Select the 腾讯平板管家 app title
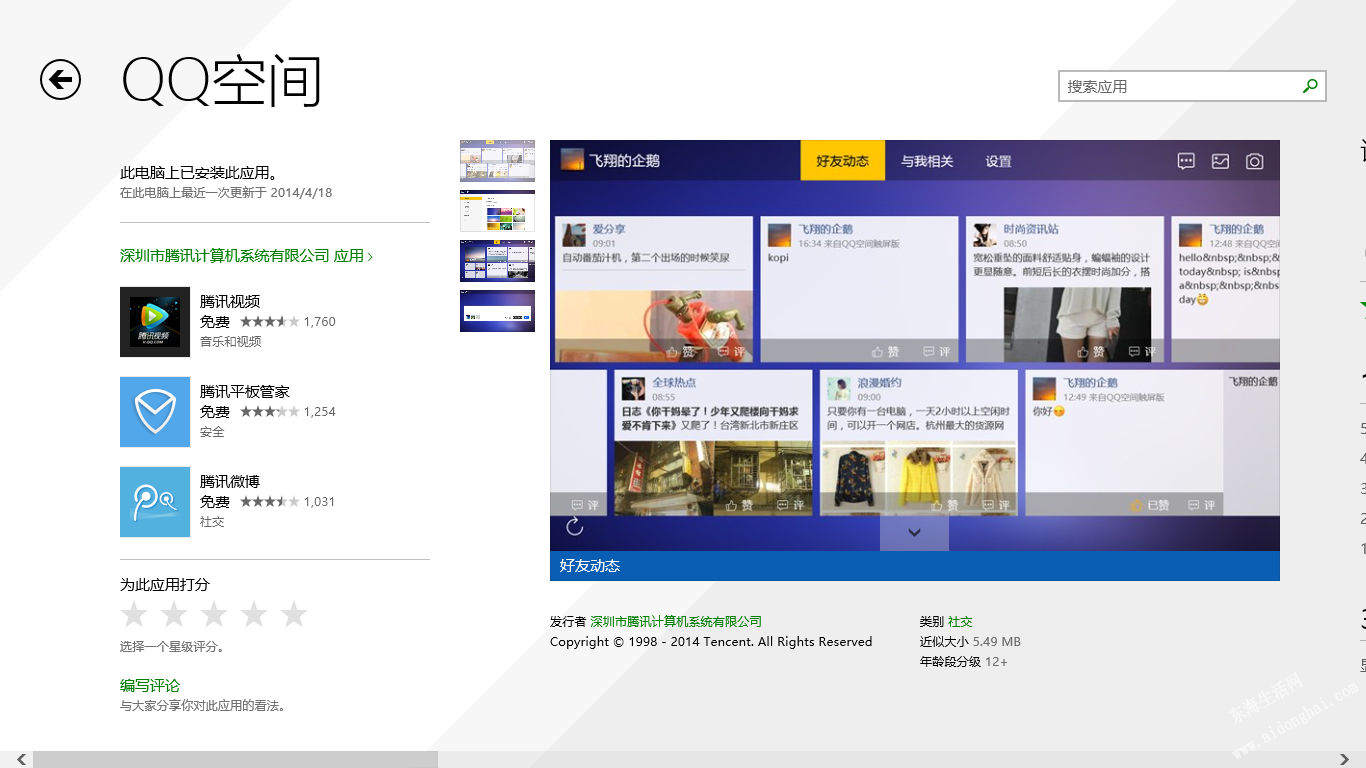 tap(245, 391)
